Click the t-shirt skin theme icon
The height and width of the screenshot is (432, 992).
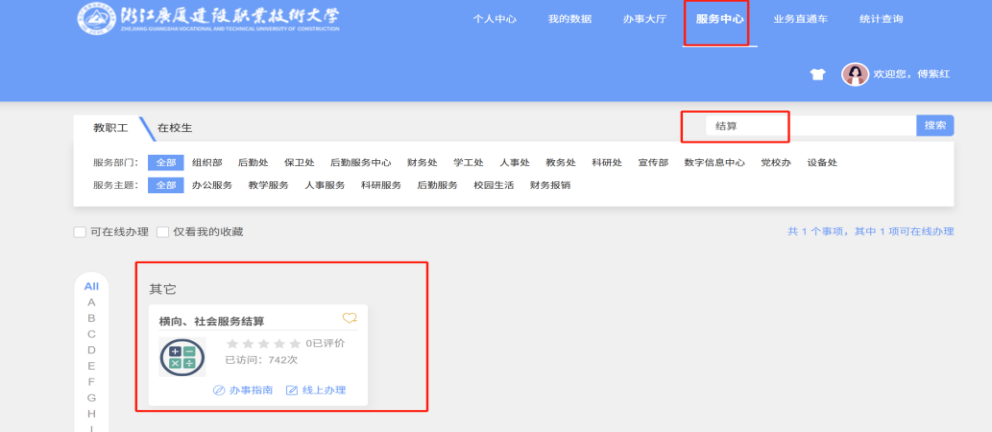click(x=817, y=75)
